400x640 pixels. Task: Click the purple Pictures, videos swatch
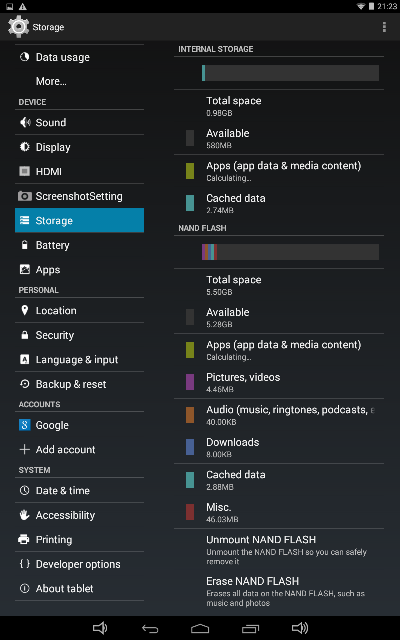[190, 382]
